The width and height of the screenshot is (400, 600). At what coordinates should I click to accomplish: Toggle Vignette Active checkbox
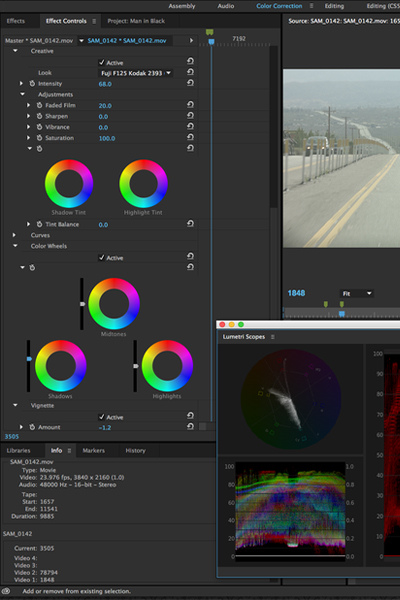tap(102, 417)
